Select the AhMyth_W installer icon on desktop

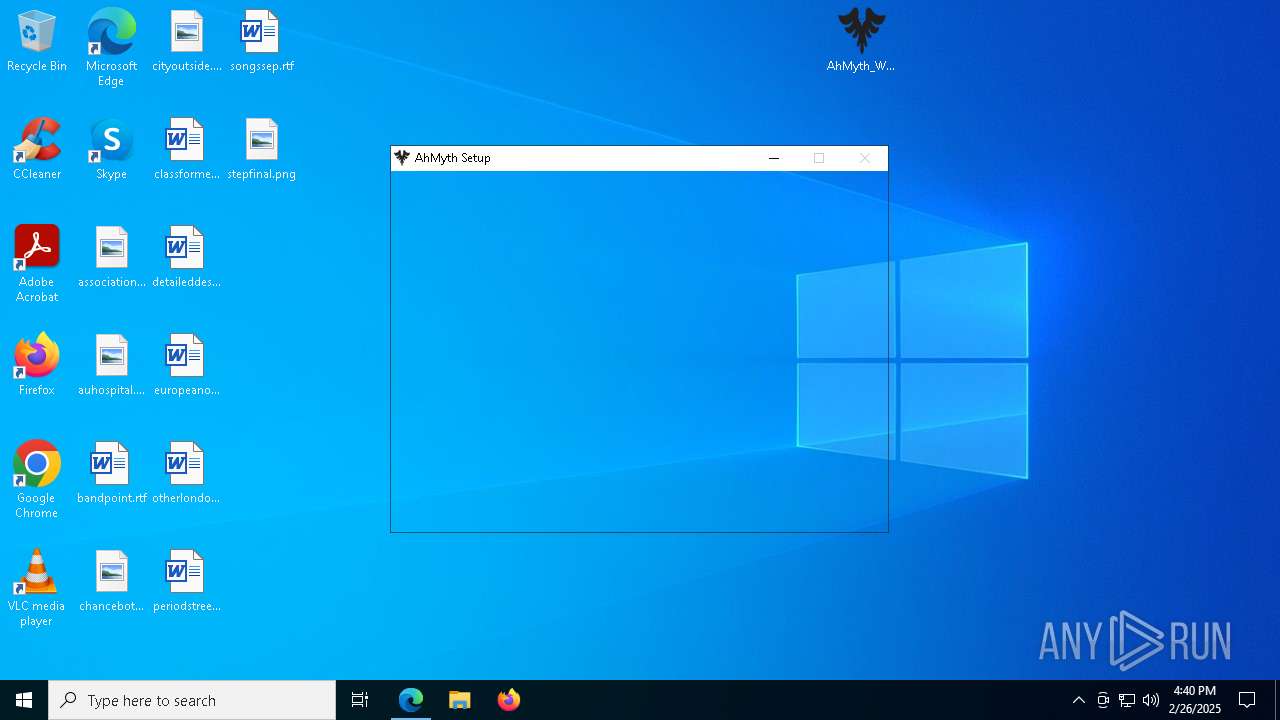click(x=861, y=41)
